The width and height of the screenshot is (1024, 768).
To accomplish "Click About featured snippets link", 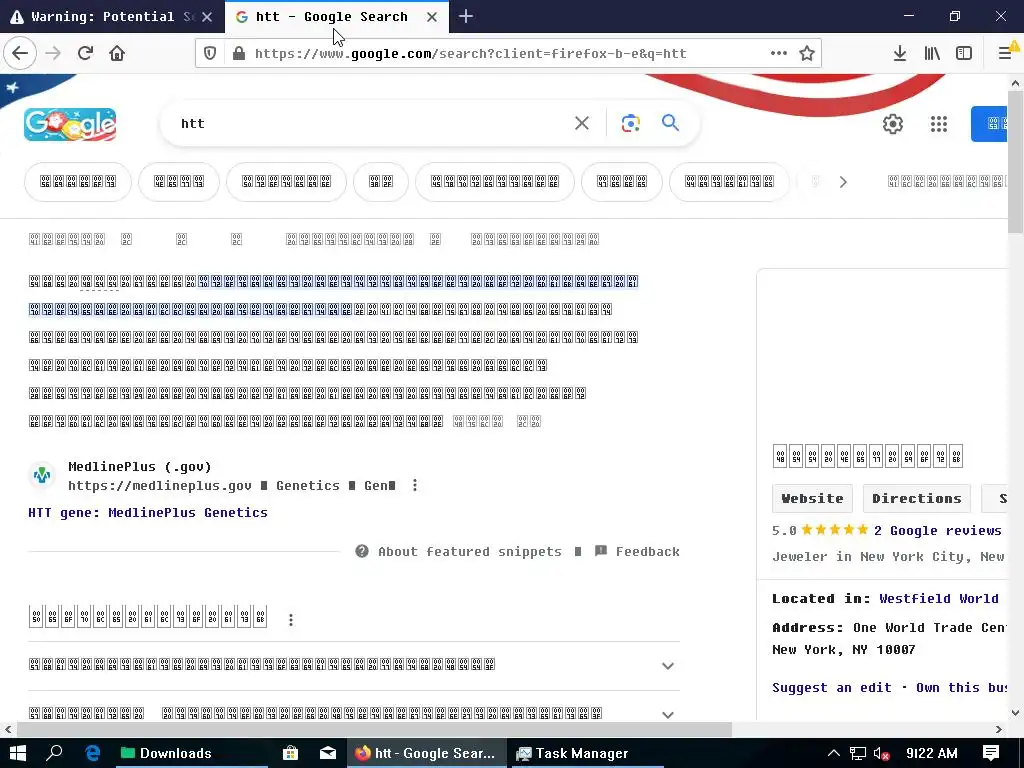I will point(470,551).
